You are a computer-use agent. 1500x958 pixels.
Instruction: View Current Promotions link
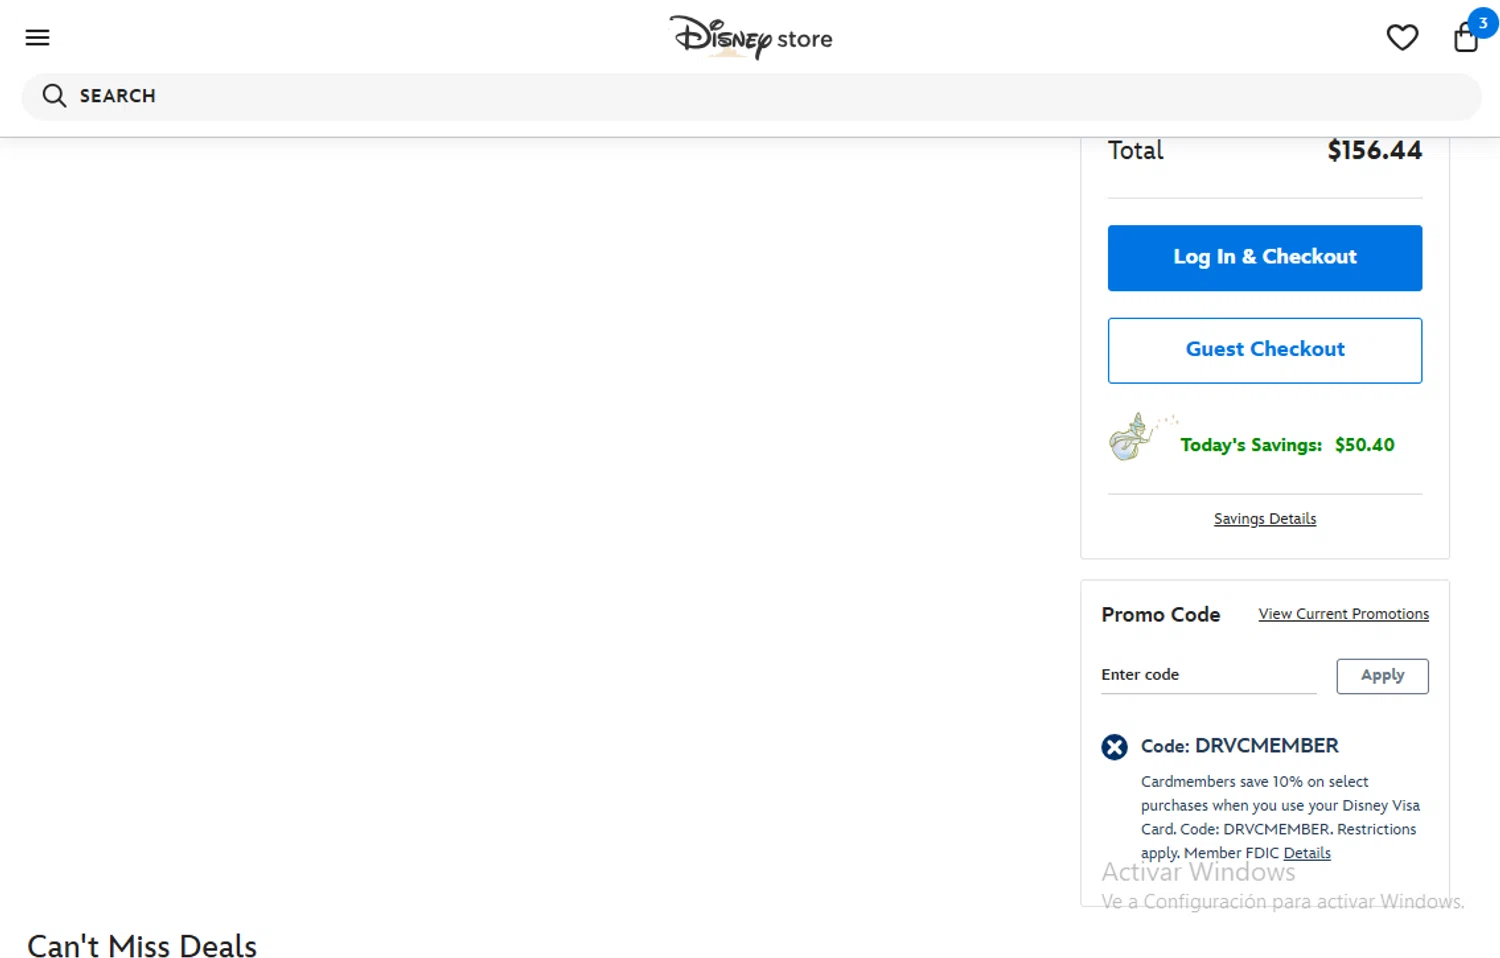1343,614
